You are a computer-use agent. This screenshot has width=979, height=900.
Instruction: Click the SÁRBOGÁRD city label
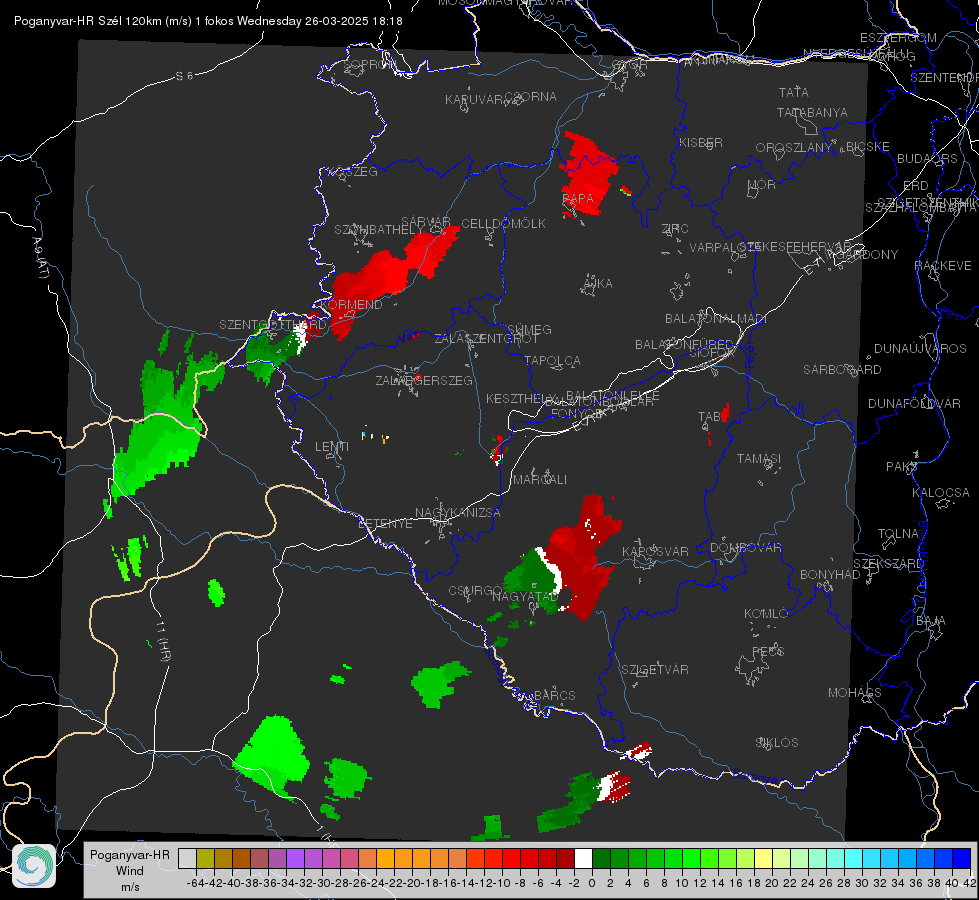tap(842, 370)
